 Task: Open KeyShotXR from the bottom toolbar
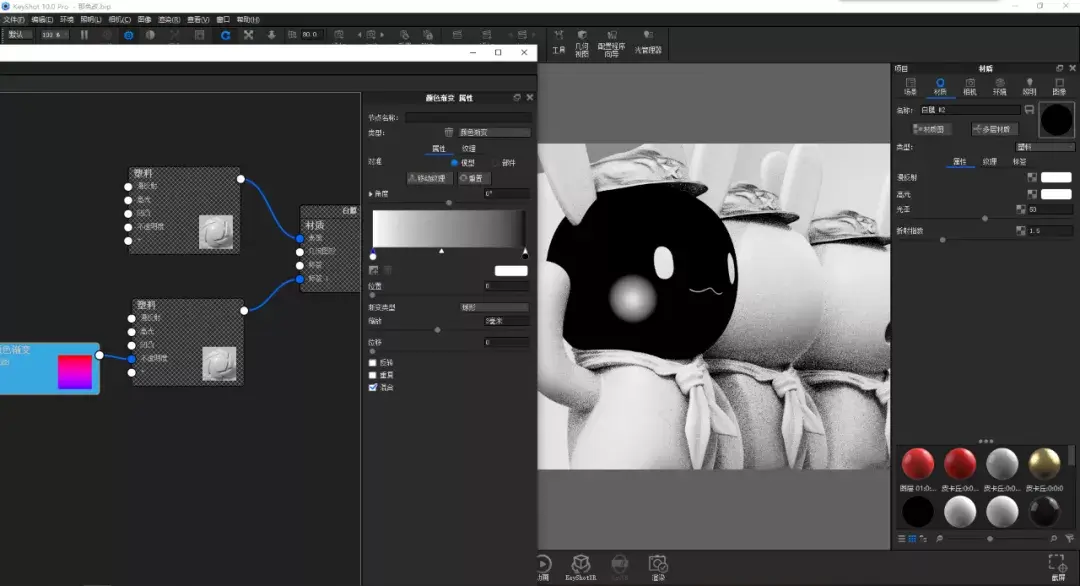581,567
